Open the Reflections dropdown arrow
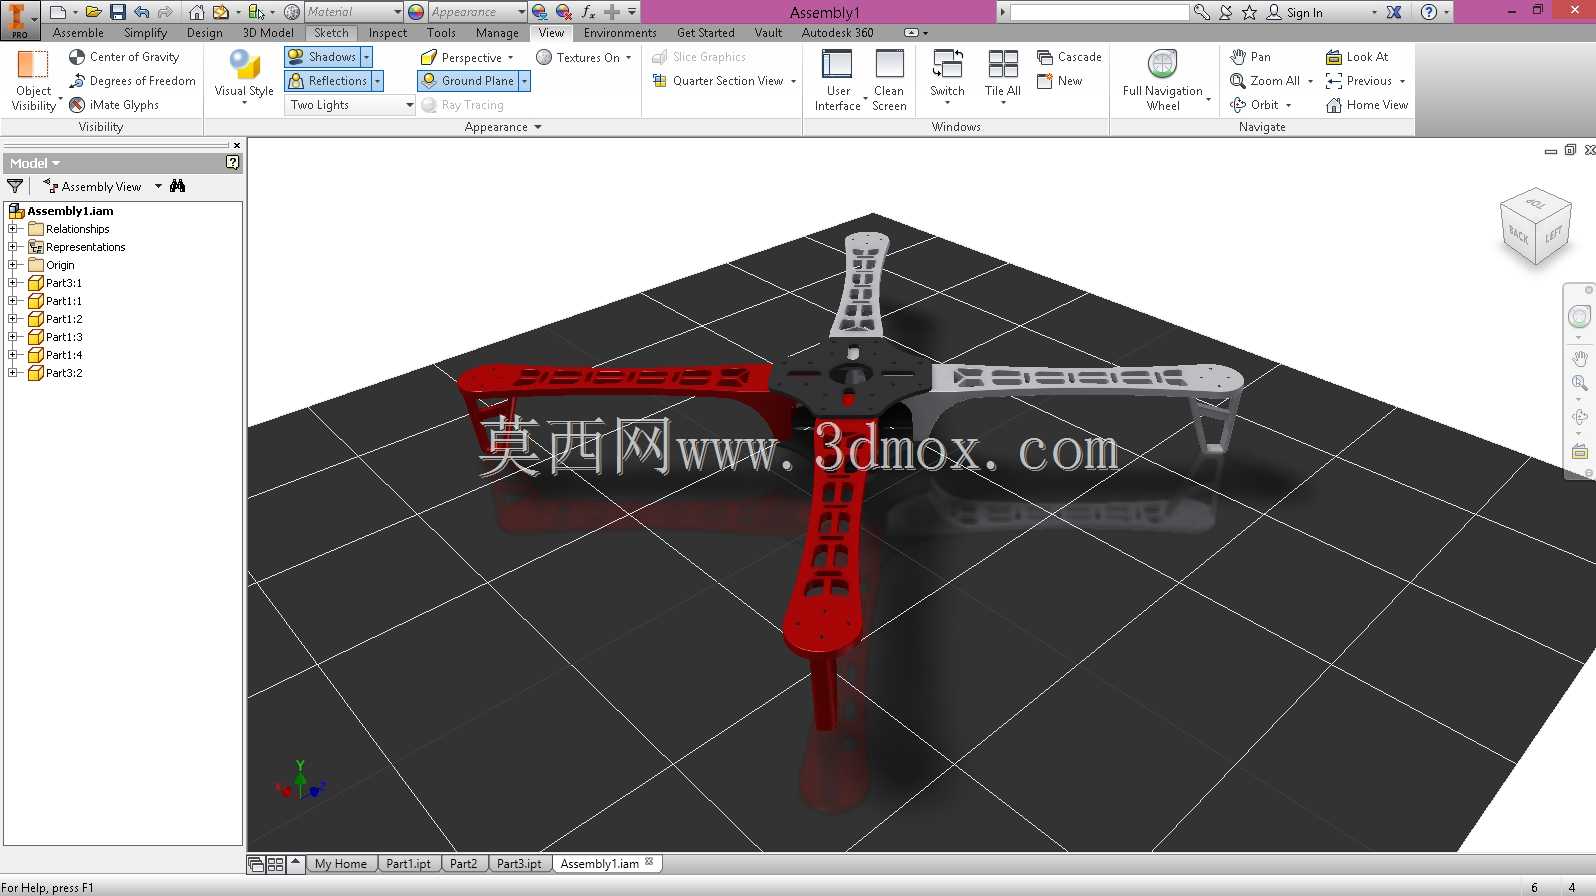Viewport: 1596px width, 896px height. tap(378, 81)
